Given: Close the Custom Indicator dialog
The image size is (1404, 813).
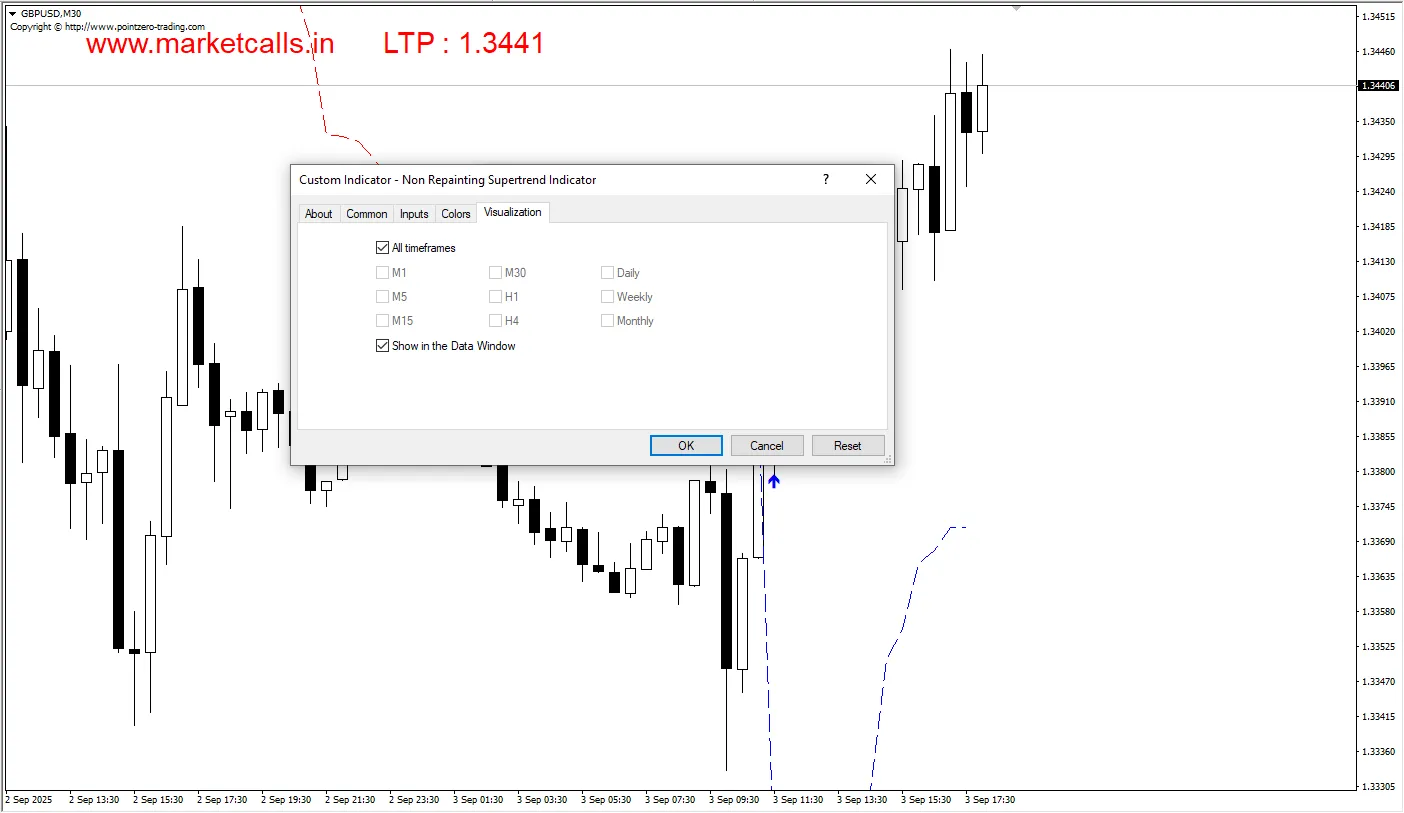Looking at the screenshot, I should pyautogui.click(x=870, y=179).
